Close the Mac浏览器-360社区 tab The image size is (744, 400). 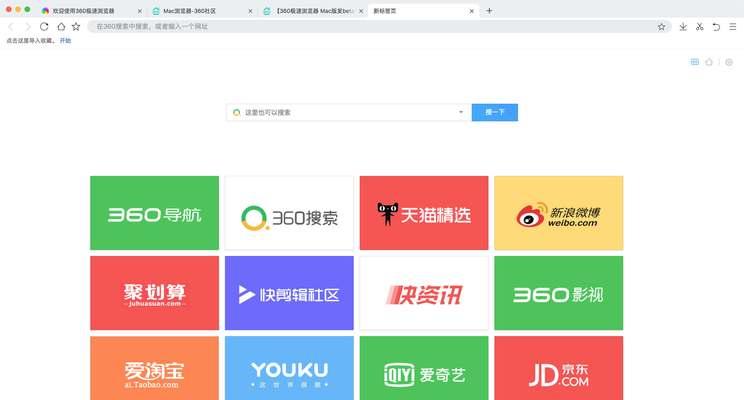[250, 11]
